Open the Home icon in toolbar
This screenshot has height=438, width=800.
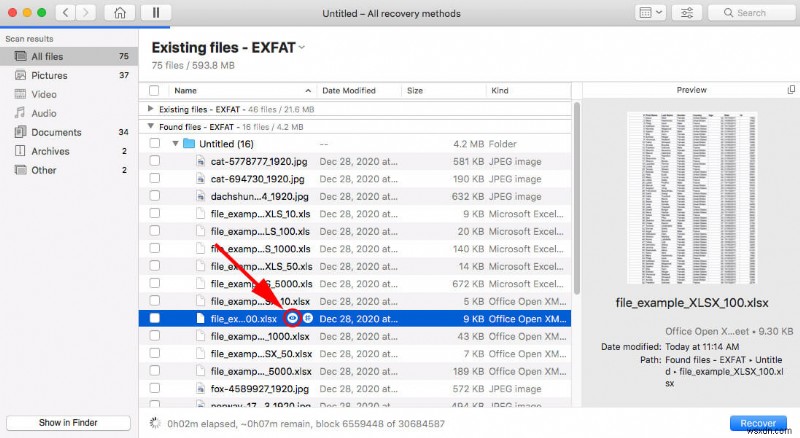point(120,12)
